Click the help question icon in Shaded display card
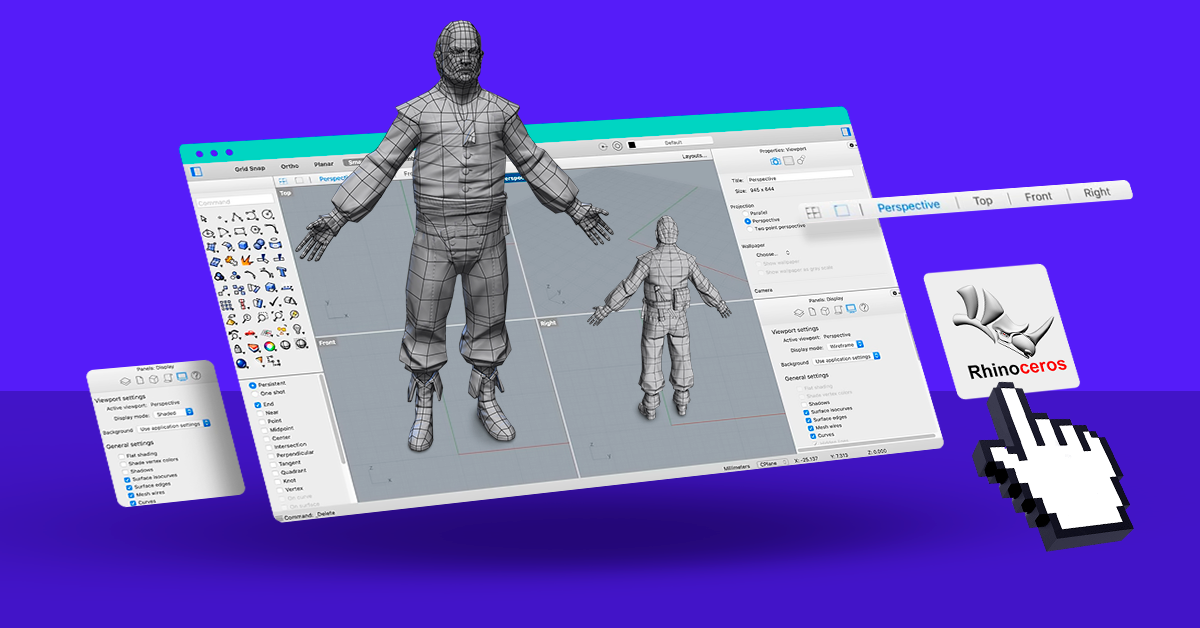 [196, 376]
